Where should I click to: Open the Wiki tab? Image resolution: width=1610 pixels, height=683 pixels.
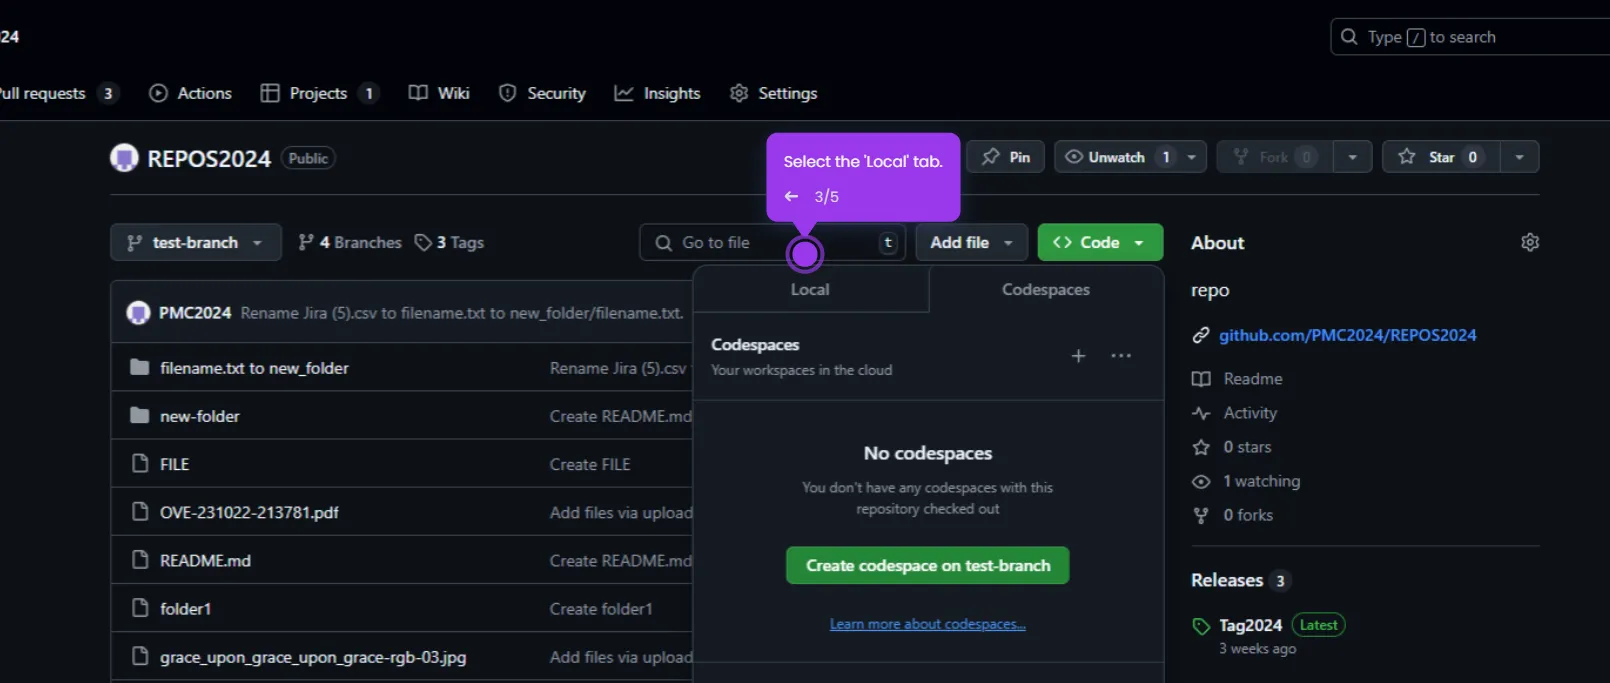[x=439, y=93]
